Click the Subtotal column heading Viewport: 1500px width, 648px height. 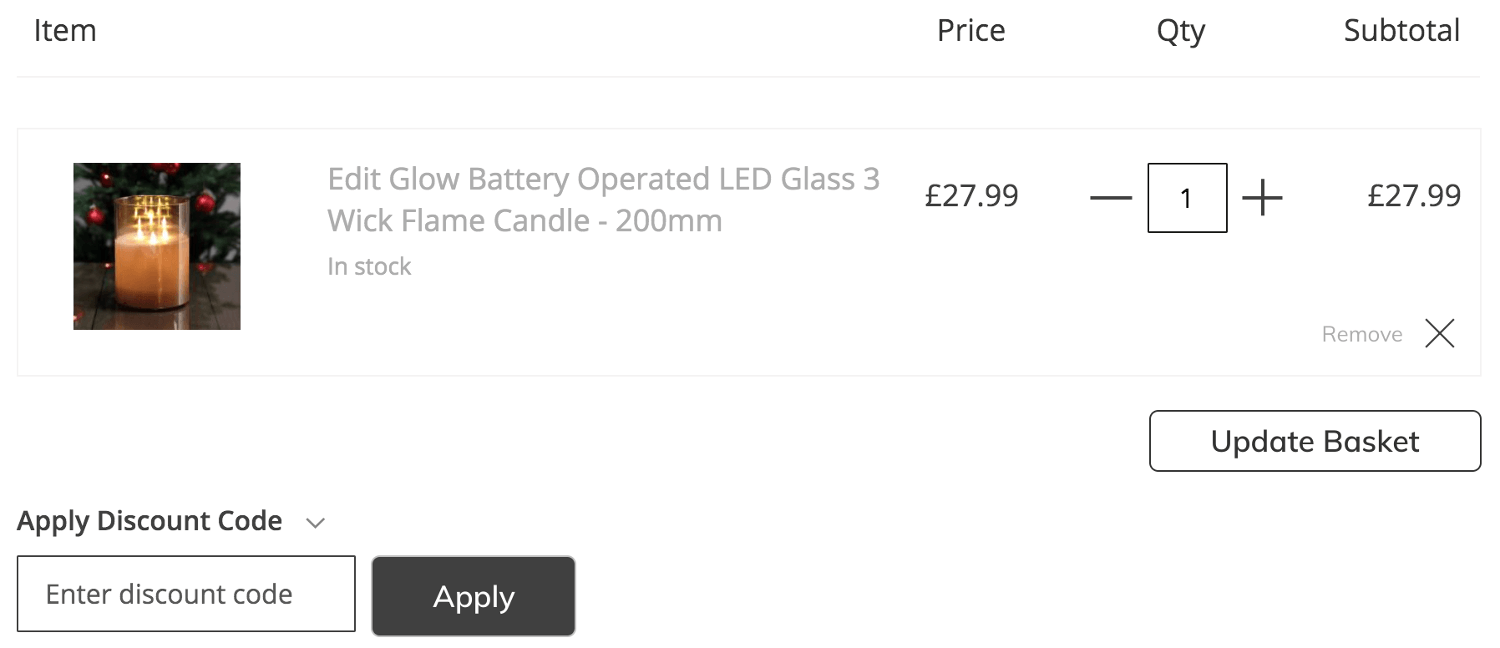(1402, 31)
